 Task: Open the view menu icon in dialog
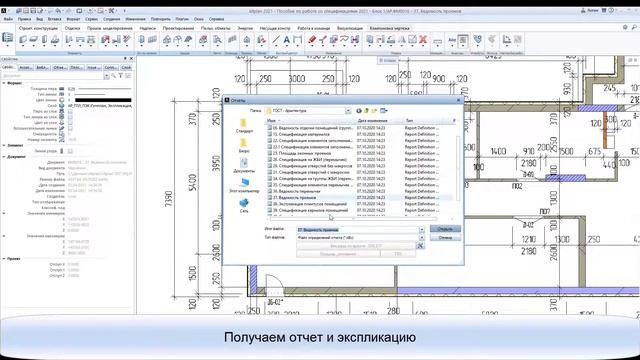384,111
